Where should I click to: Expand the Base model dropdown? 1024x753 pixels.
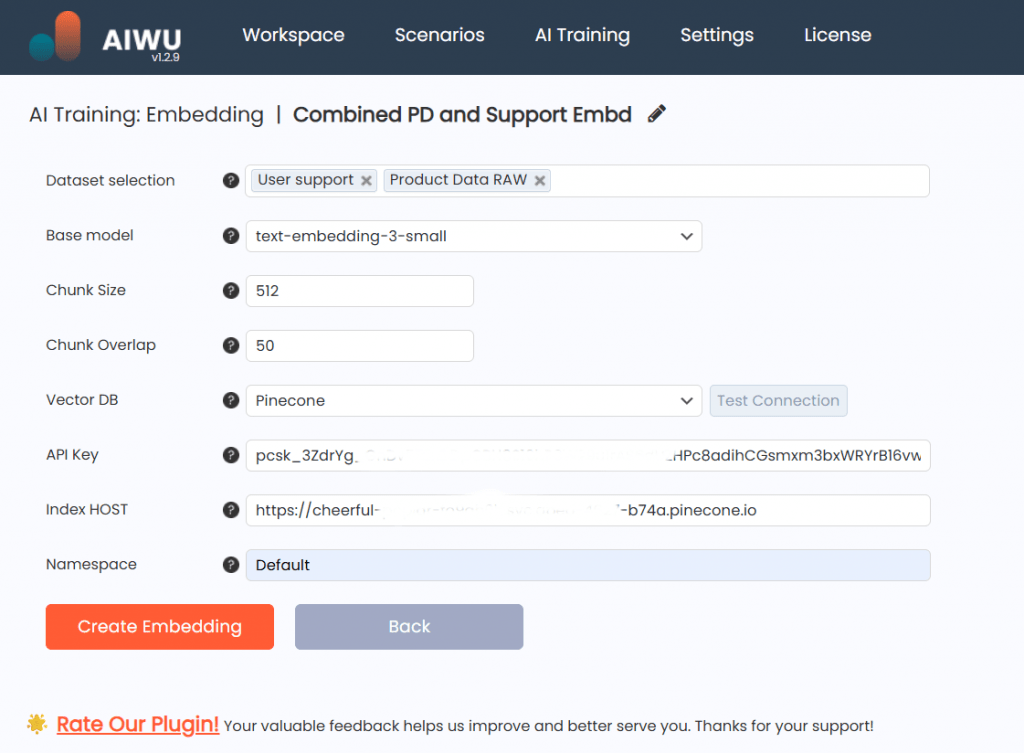pyautogui.click(x=473, y=236)
